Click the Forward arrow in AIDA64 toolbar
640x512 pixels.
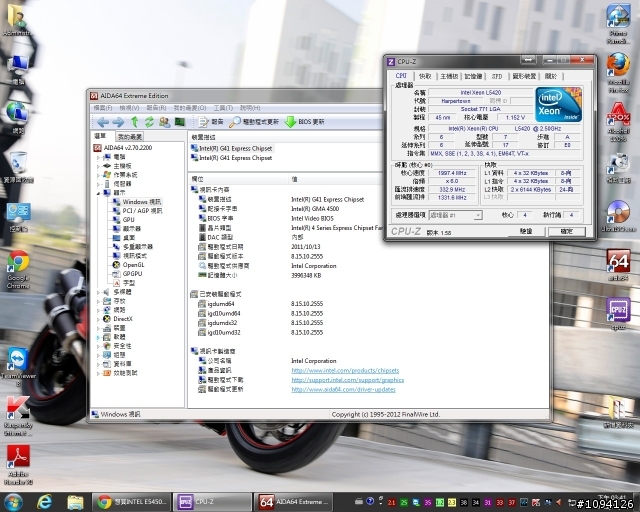click(118, 122)
